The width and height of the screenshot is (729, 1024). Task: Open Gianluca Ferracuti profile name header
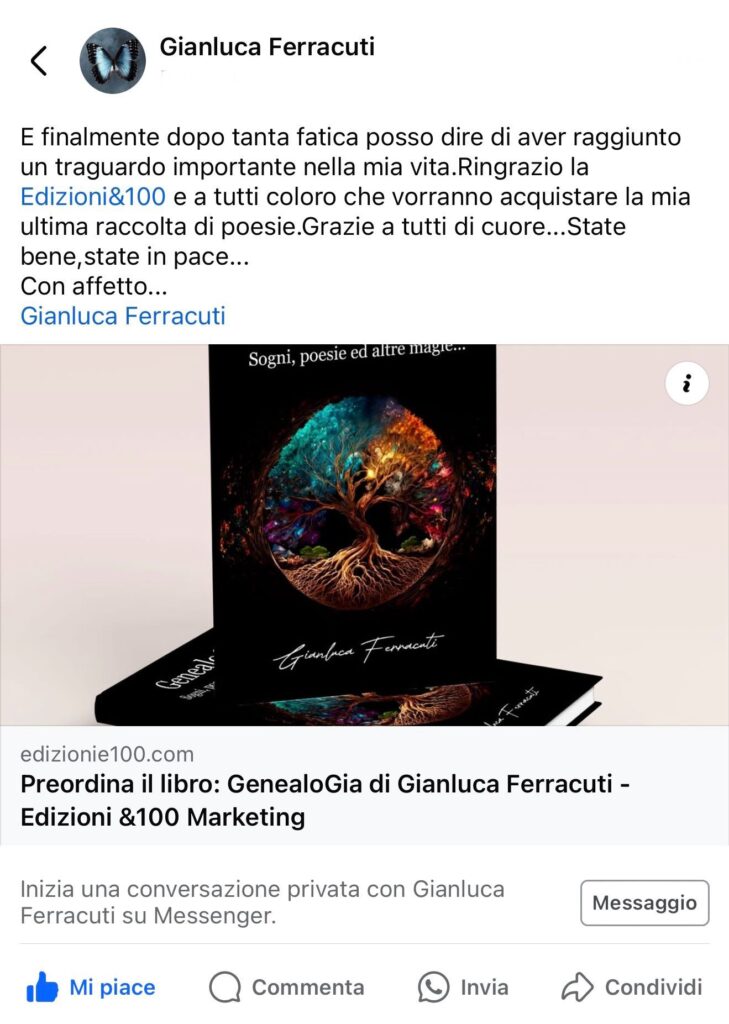pyautogui.click(x=267, y=47)
